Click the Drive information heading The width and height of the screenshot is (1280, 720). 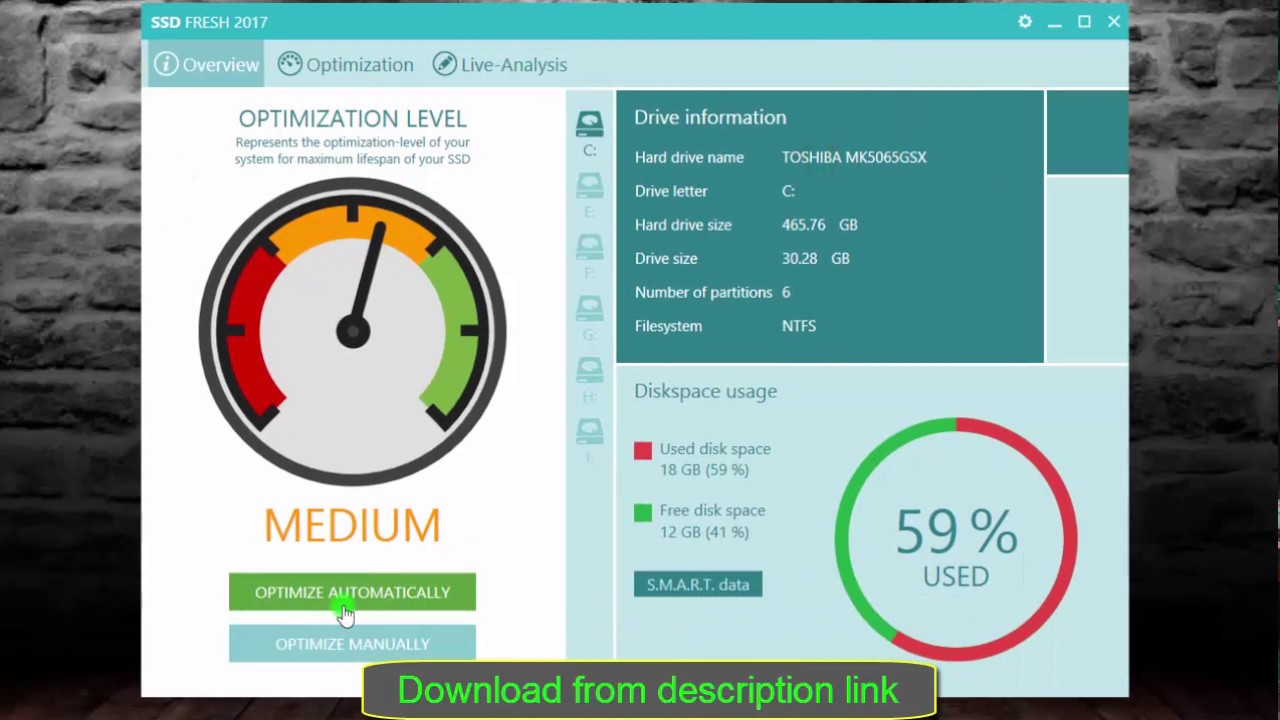(x=710, y=117)
